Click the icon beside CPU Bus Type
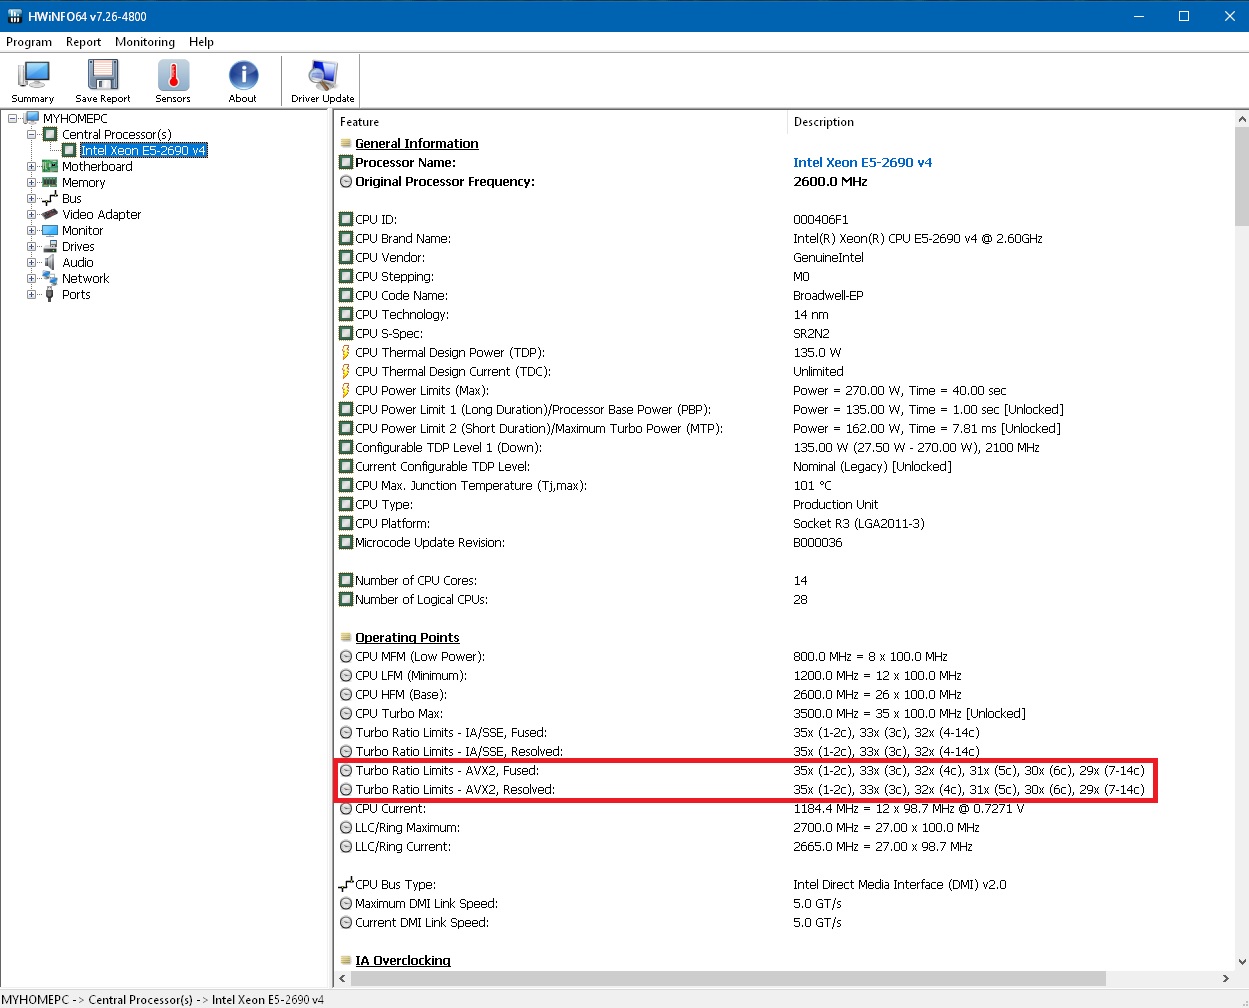Viewport: 1249px width, 1008px height. tap(346, 884)
